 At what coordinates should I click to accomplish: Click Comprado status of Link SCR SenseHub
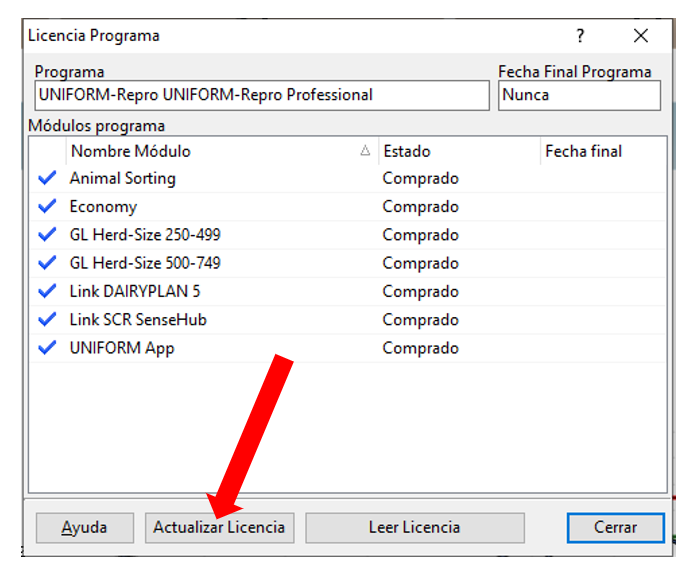tap(421, 320)
